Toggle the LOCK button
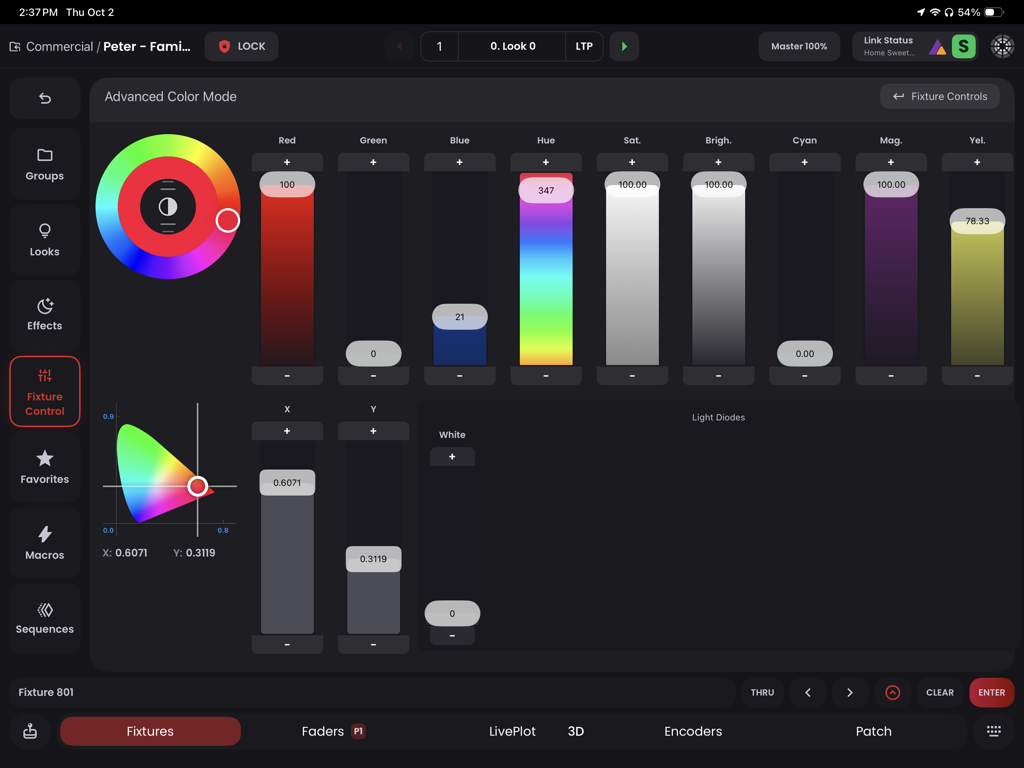The width and height of the screenshot is (1024, 768). pyautogui.click(x=241, y=46)
